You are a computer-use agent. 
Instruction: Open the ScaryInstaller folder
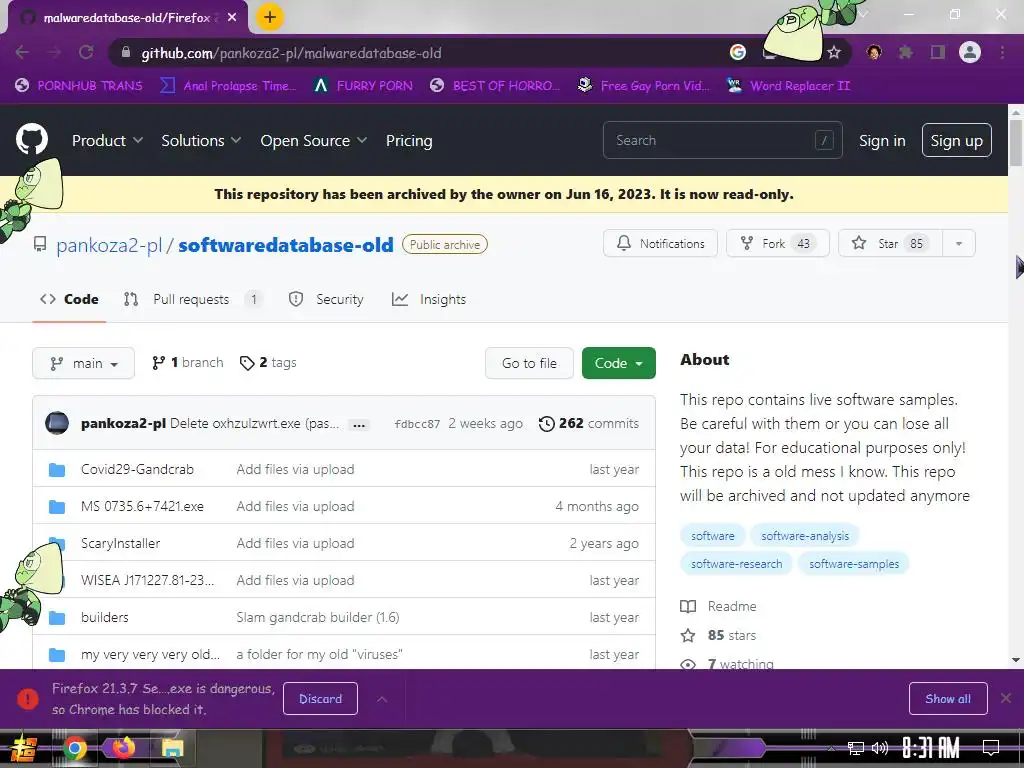pyautogui.click(x=120, y=543)
